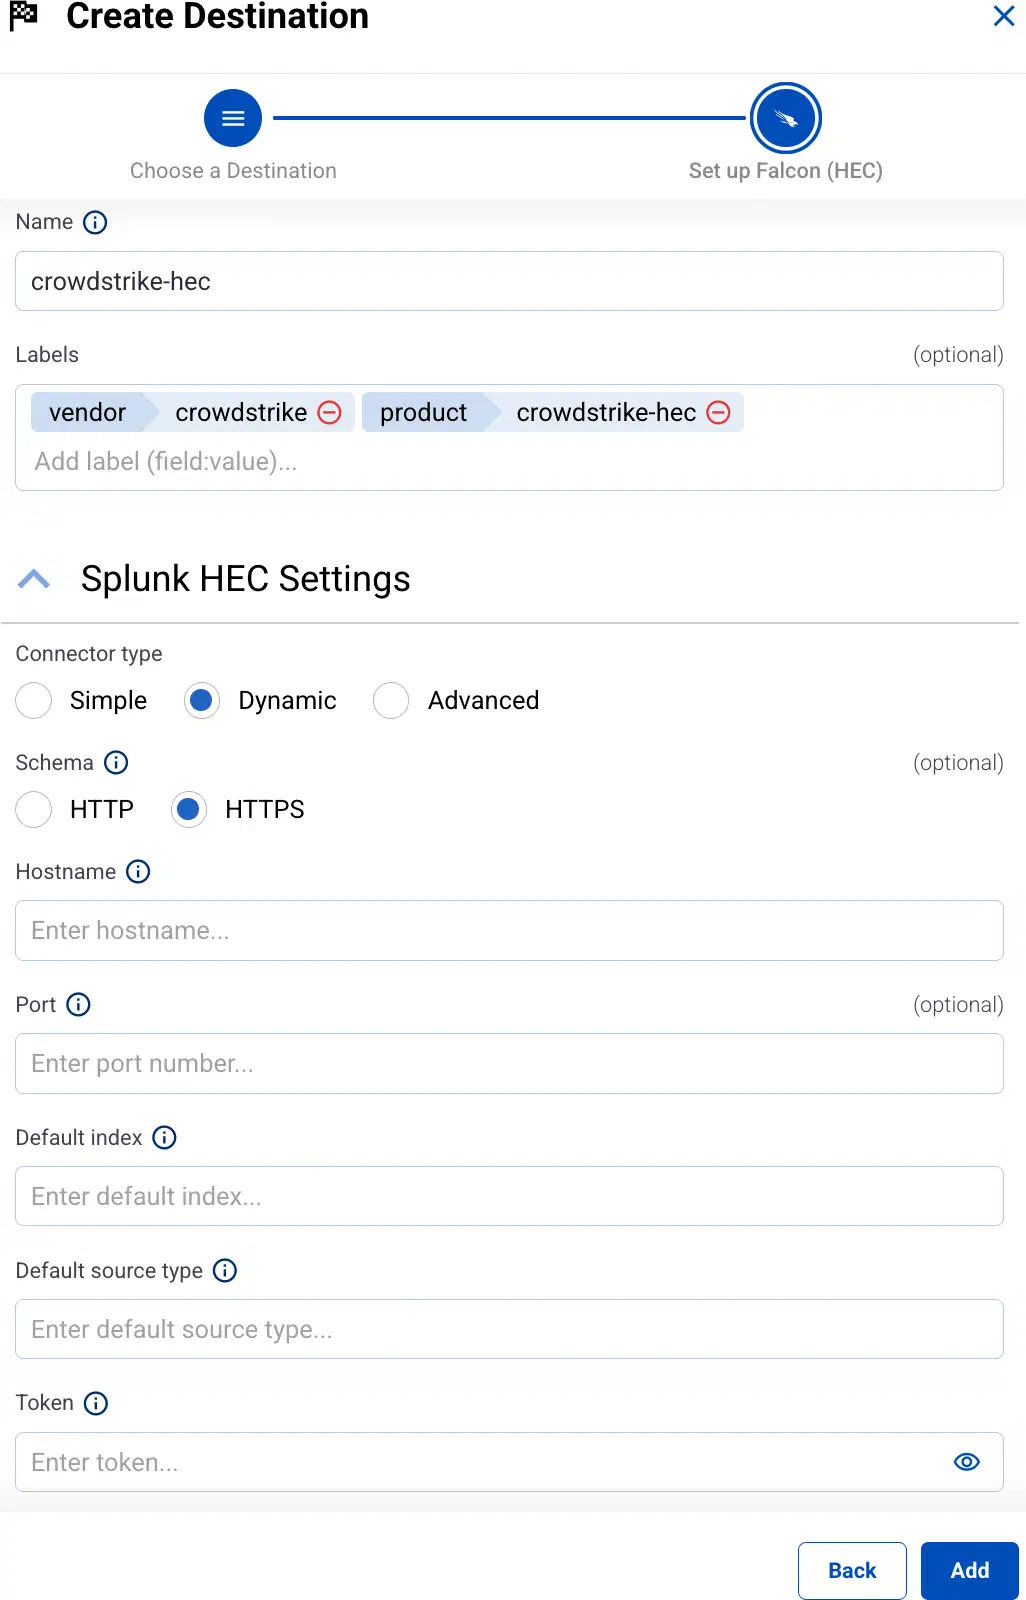Viewport: 1026px width, 1600px height.
Task: Open the Name field info icon
Action: pos(95,222)
